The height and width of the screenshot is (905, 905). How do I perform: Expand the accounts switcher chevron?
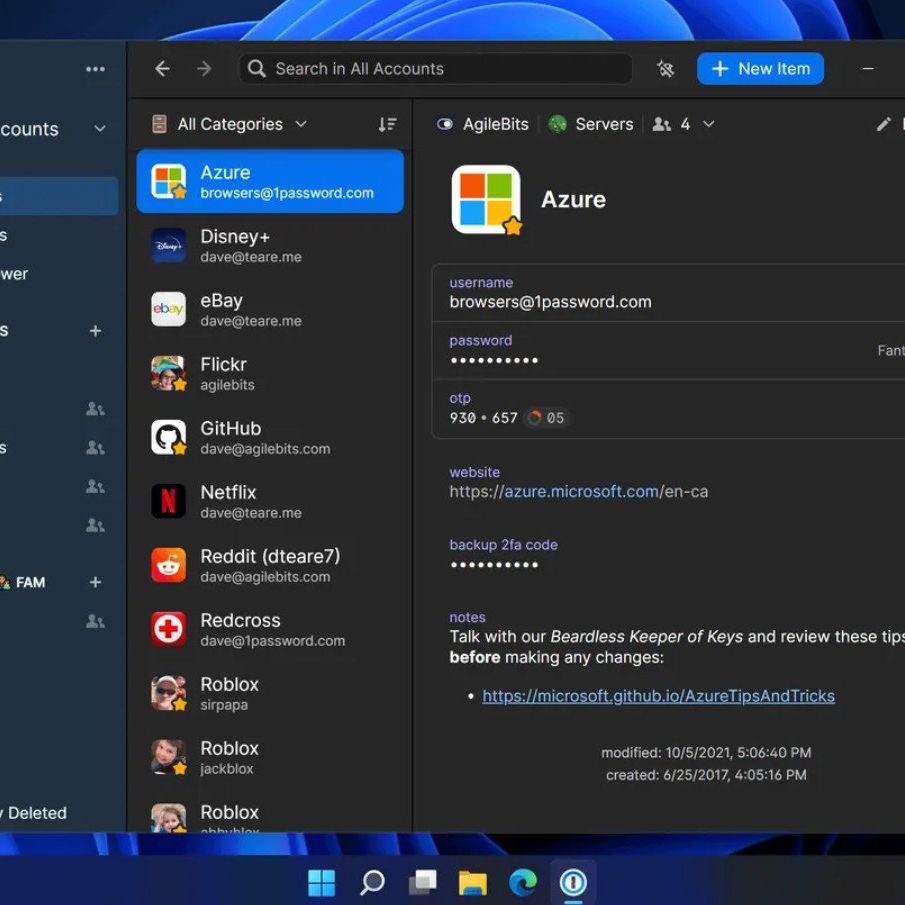pos(99,129)
